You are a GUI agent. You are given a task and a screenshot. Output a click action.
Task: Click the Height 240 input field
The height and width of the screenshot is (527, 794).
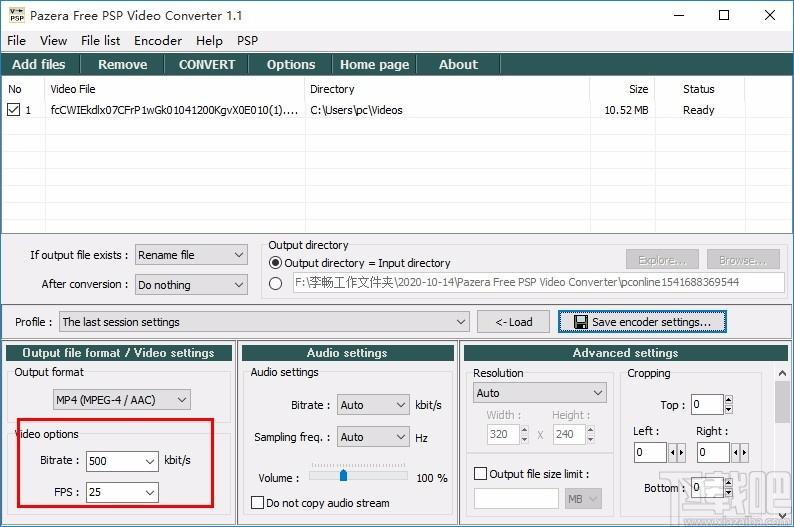point(569,434)
